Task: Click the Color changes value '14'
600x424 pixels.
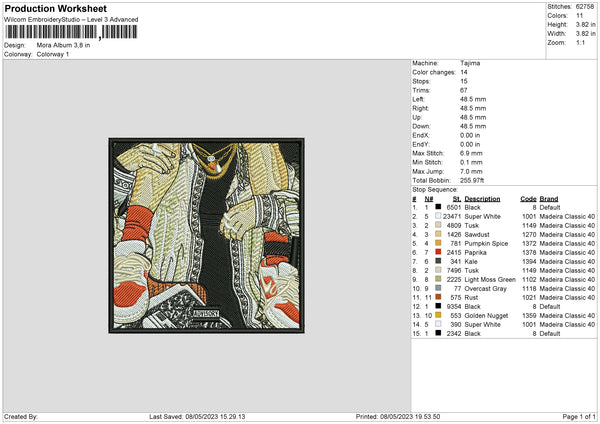Action: (x=464, y=72)
